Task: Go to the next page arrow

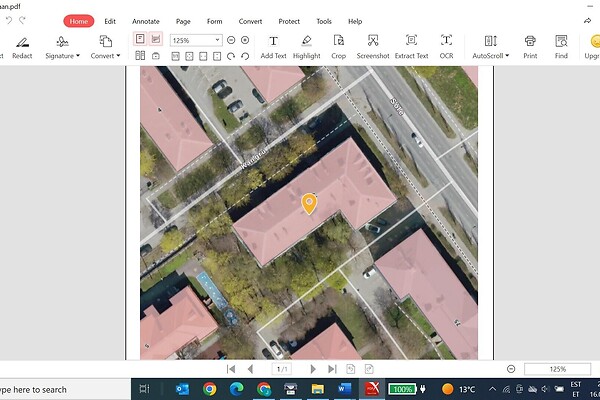Action: coord(314,369)
